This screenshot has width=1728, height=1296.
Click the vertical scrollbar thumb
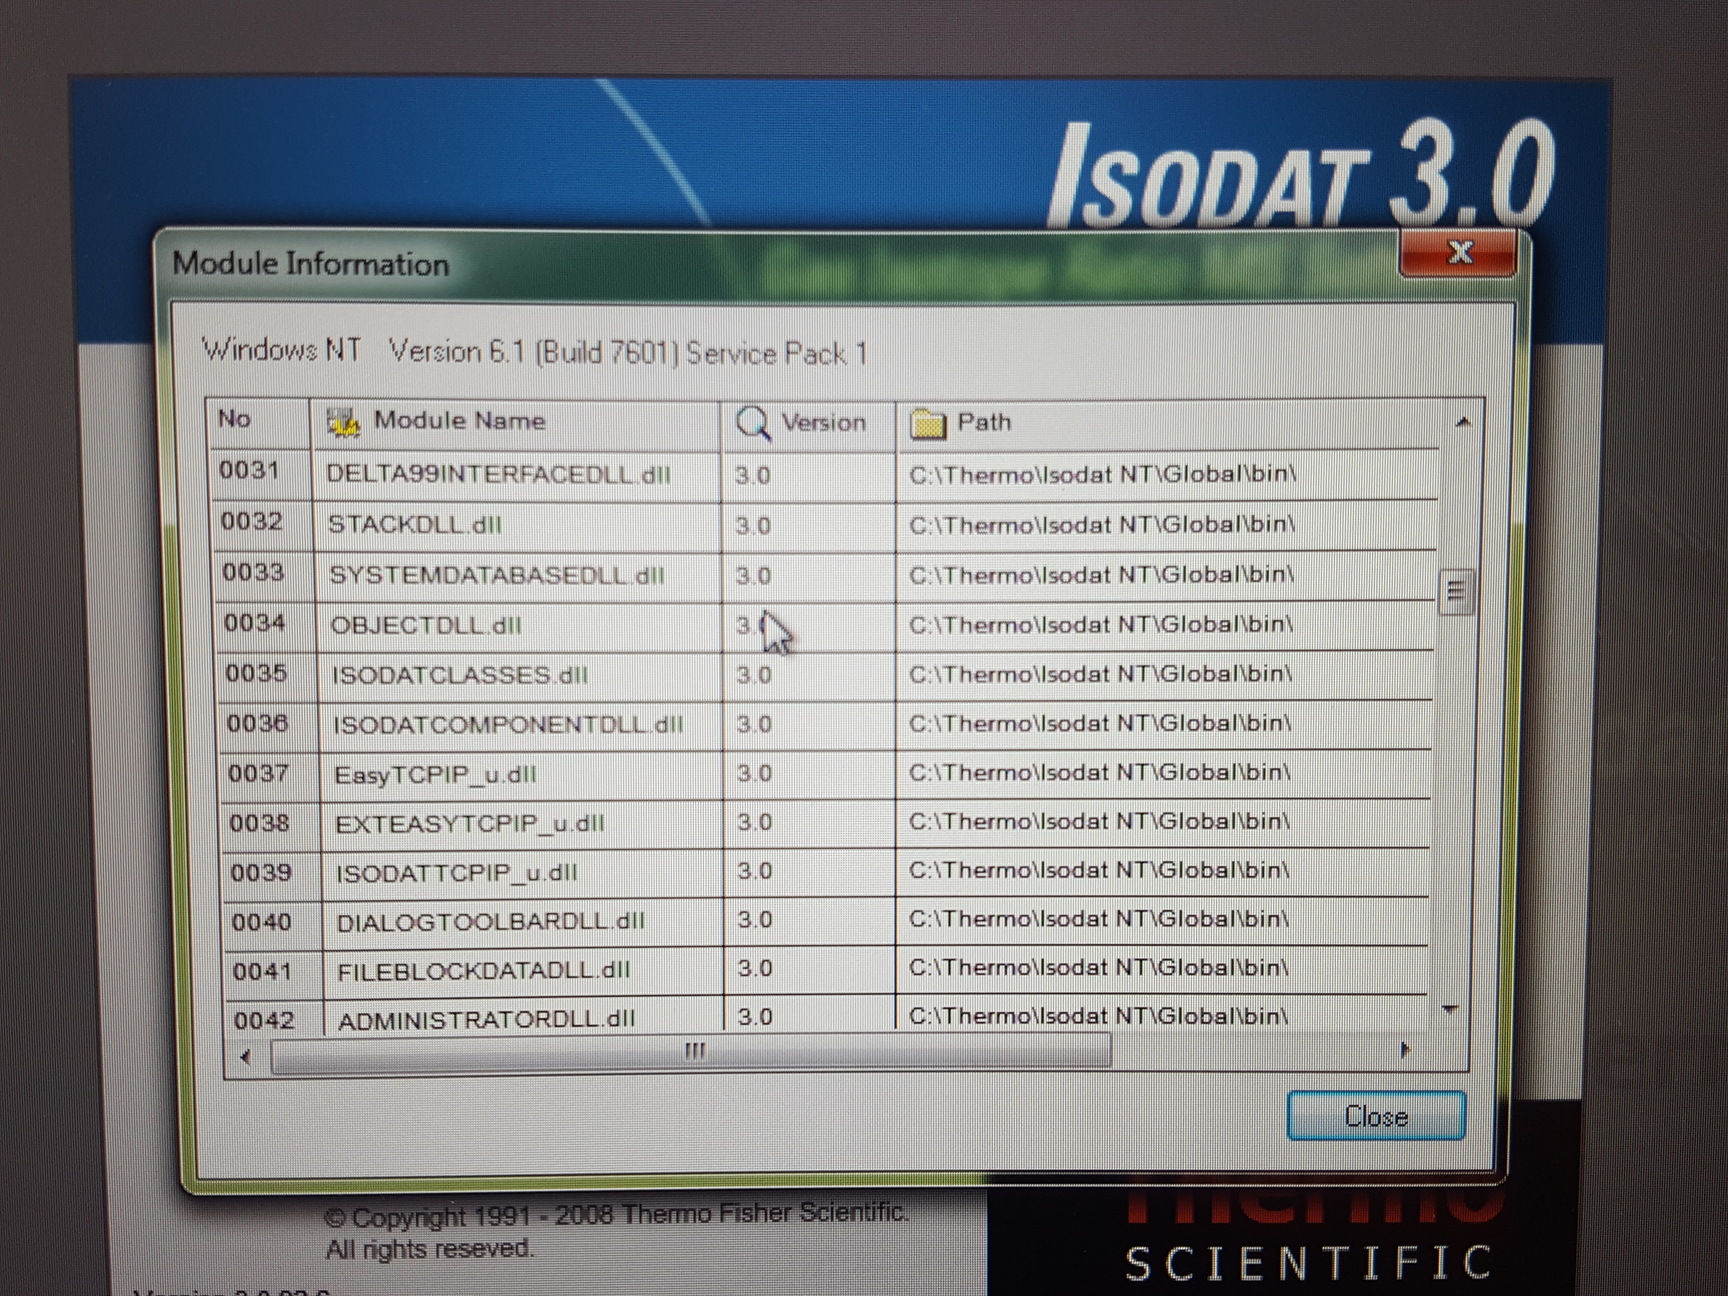[x=1455, y=591]
